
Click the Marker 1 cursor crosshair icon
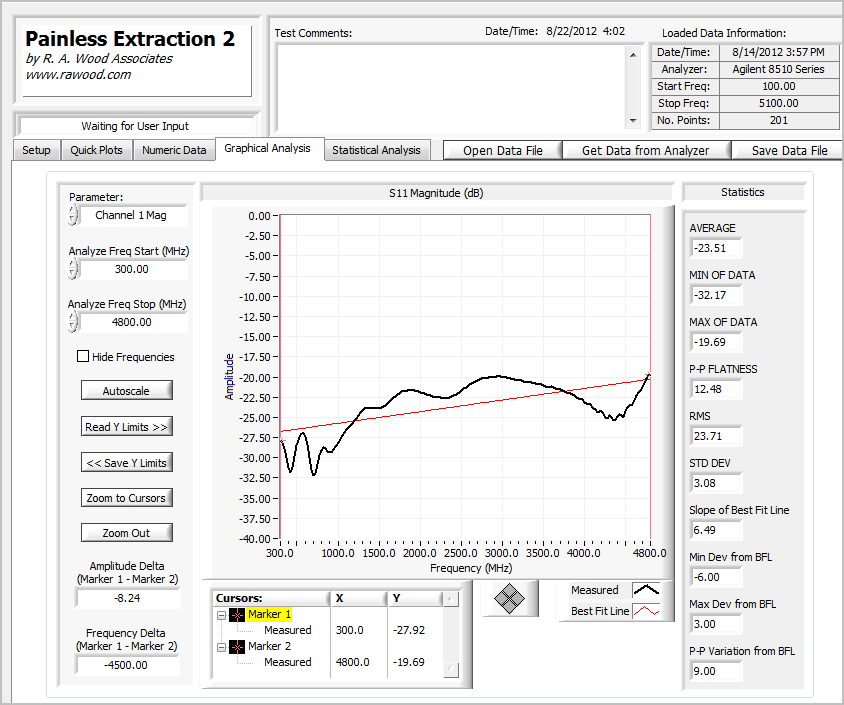pos(237,615)
